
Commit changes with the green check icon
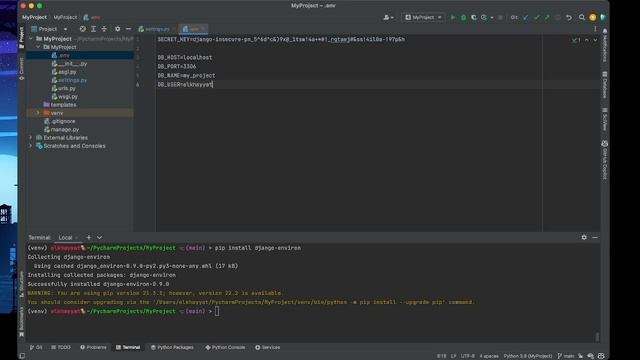[x=536, y=18]
